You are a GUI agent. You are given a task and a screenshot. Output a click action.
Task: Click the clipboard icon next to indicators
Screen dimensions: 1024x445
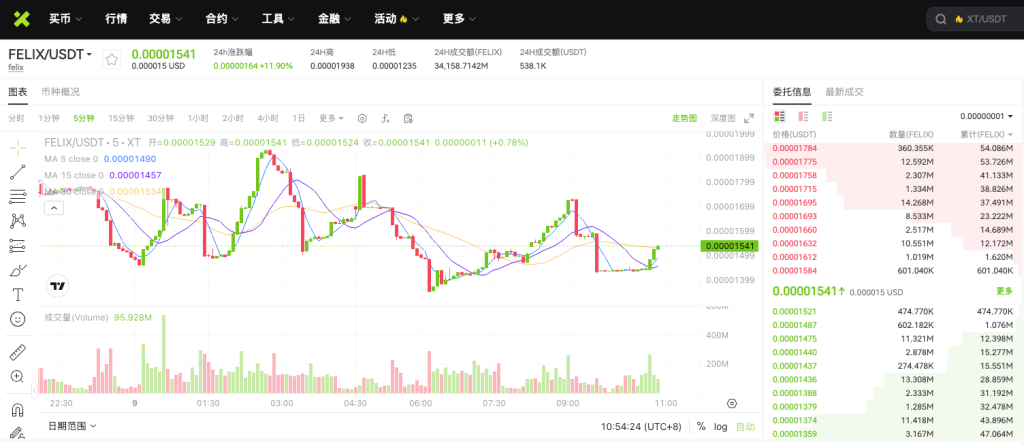coord(408,118)
